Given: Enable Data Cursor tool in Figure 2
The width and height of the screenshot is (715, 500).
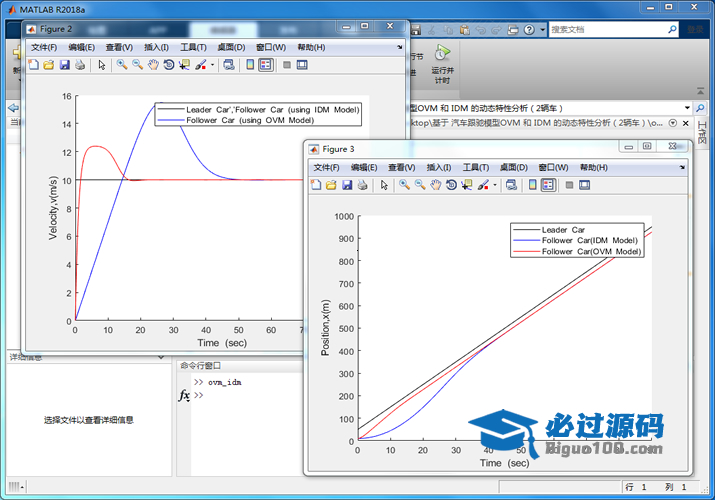Looking at the screenshot, I should coord(184,65).
